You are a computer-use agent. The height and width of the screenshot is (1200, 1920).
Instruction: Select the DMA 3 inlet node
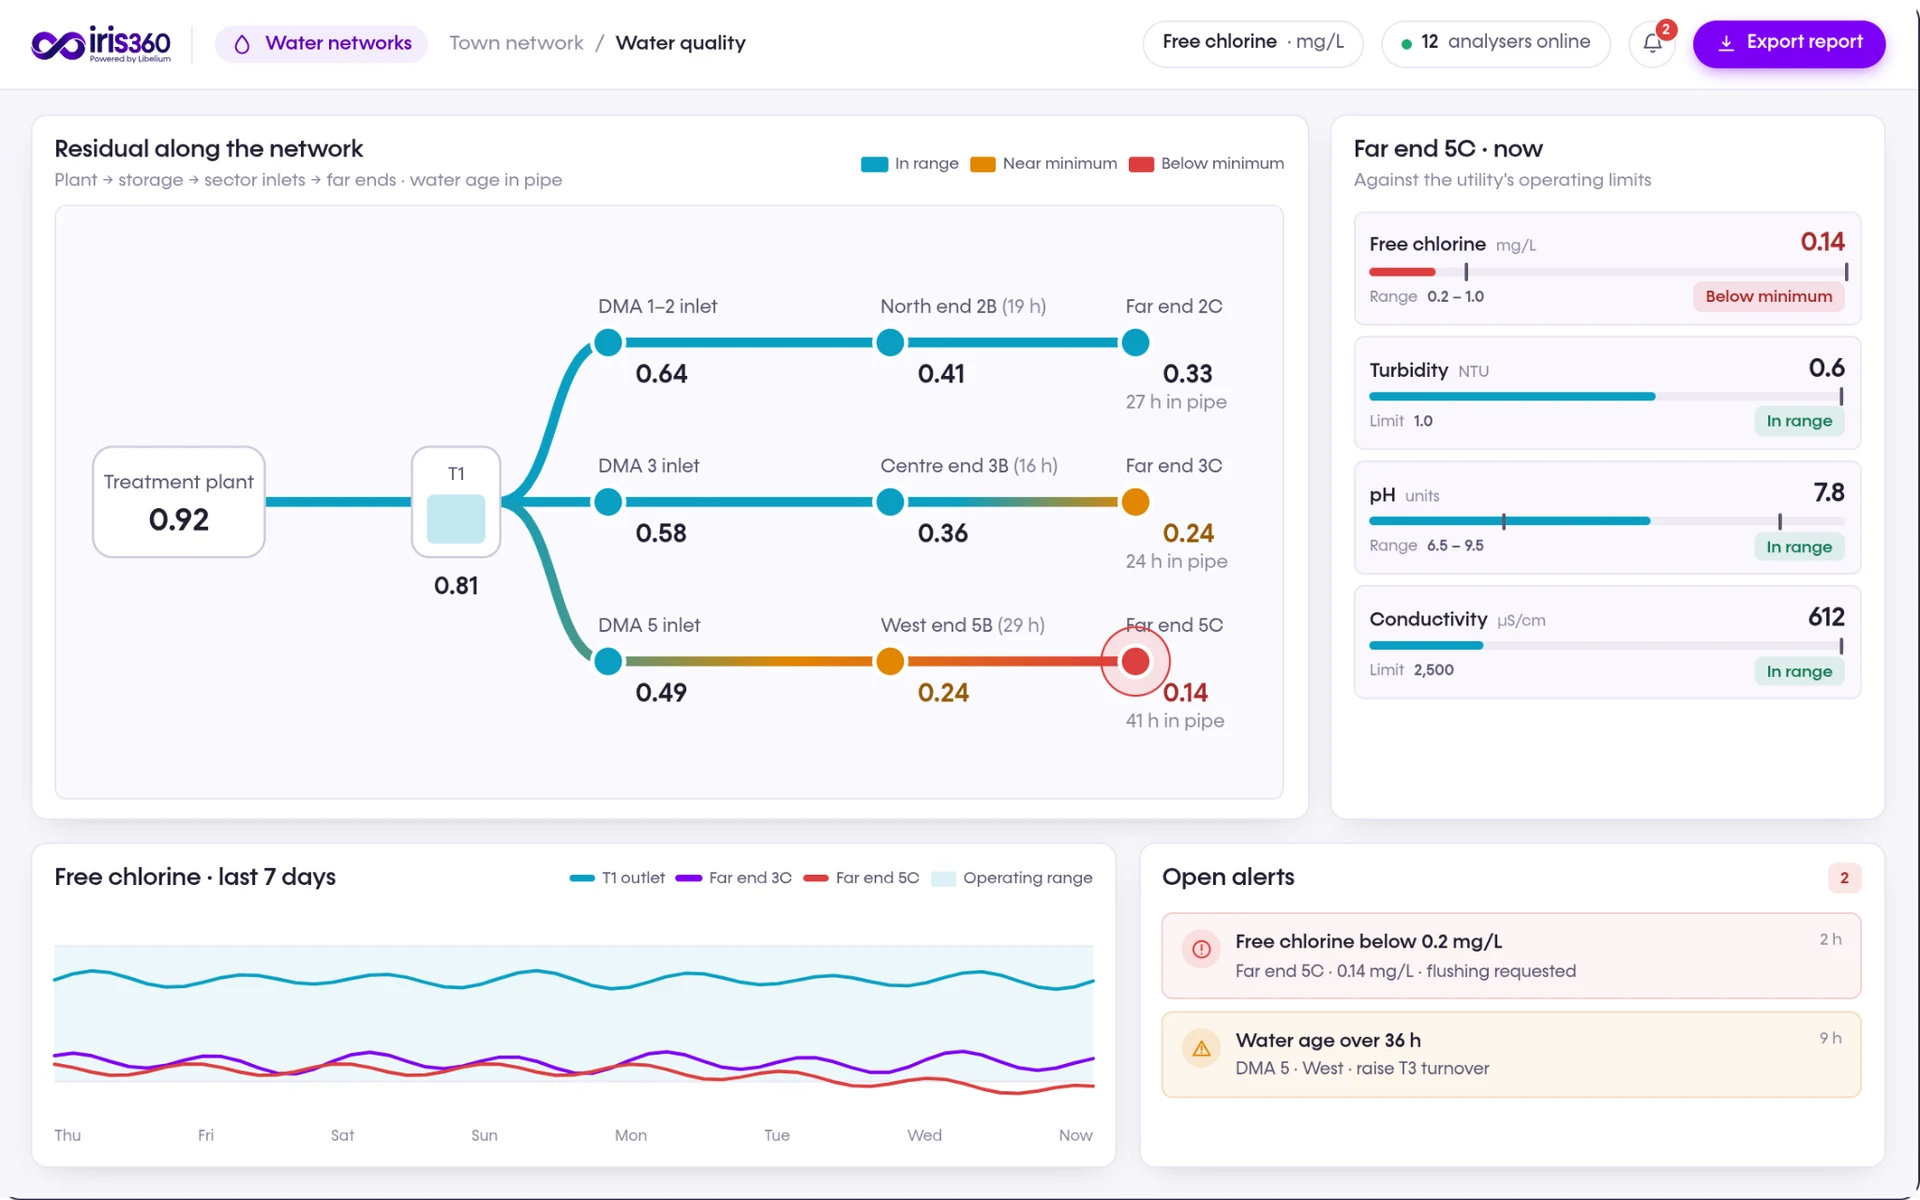click(x=608, y=502)
